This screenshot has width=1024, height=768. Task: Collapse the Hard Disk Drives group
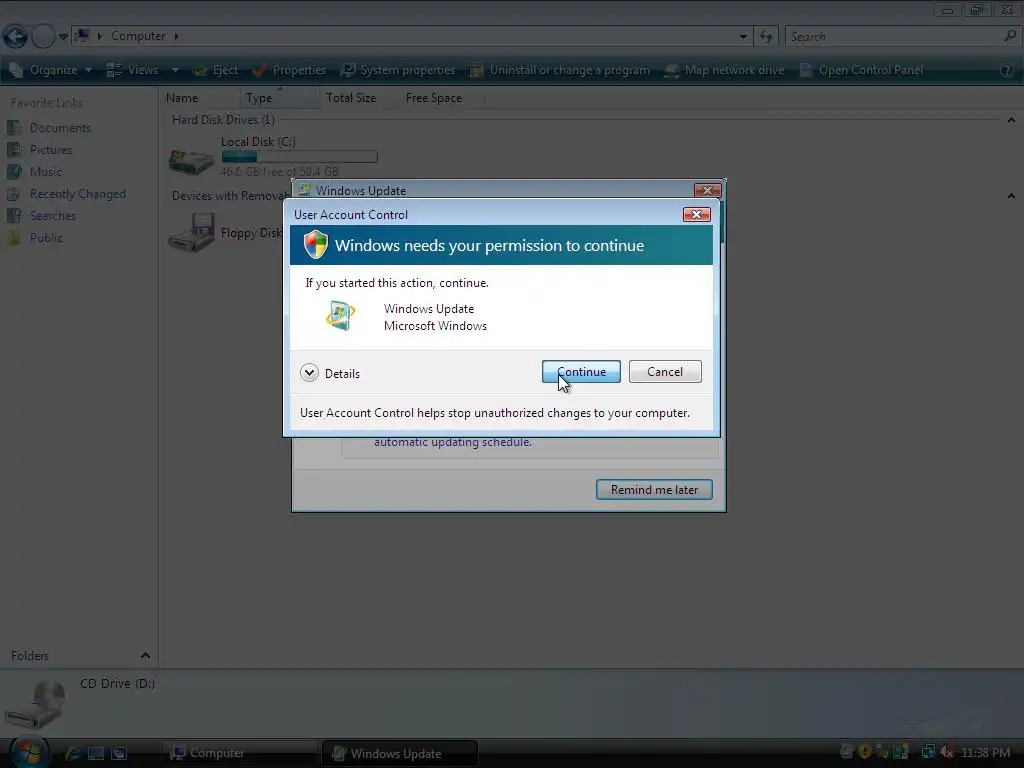(x=1011, y=120)
